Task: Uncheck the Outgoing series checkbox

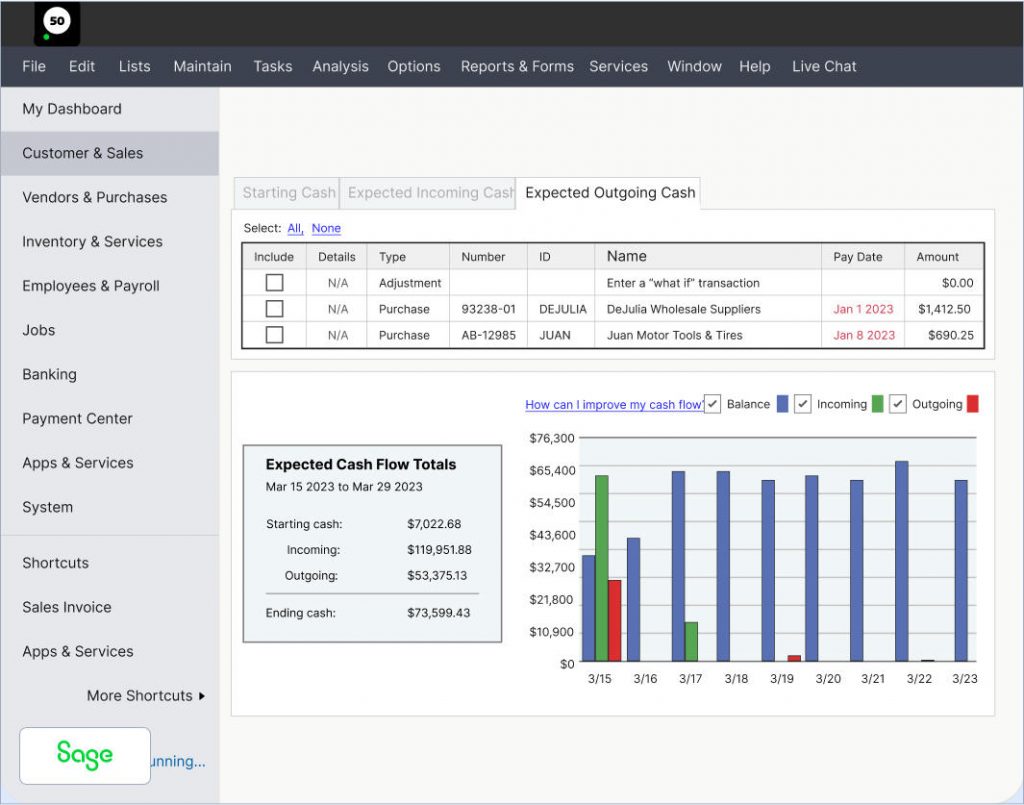Action: tap(897, 404)
